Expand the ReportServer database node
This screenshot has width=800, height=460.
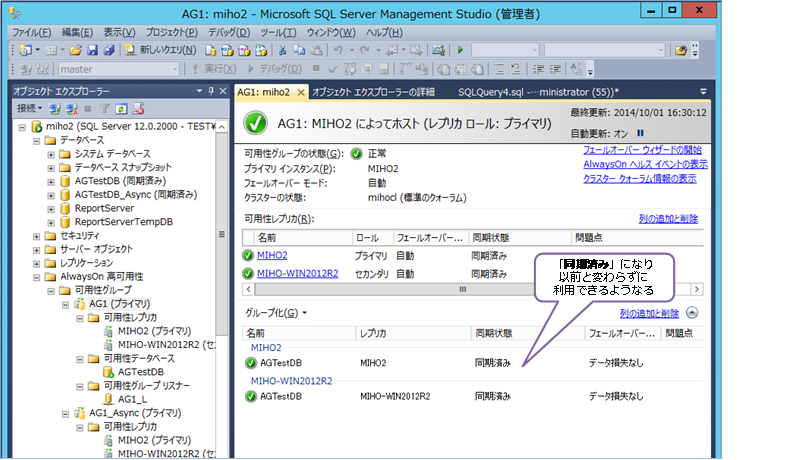[51, 209]
